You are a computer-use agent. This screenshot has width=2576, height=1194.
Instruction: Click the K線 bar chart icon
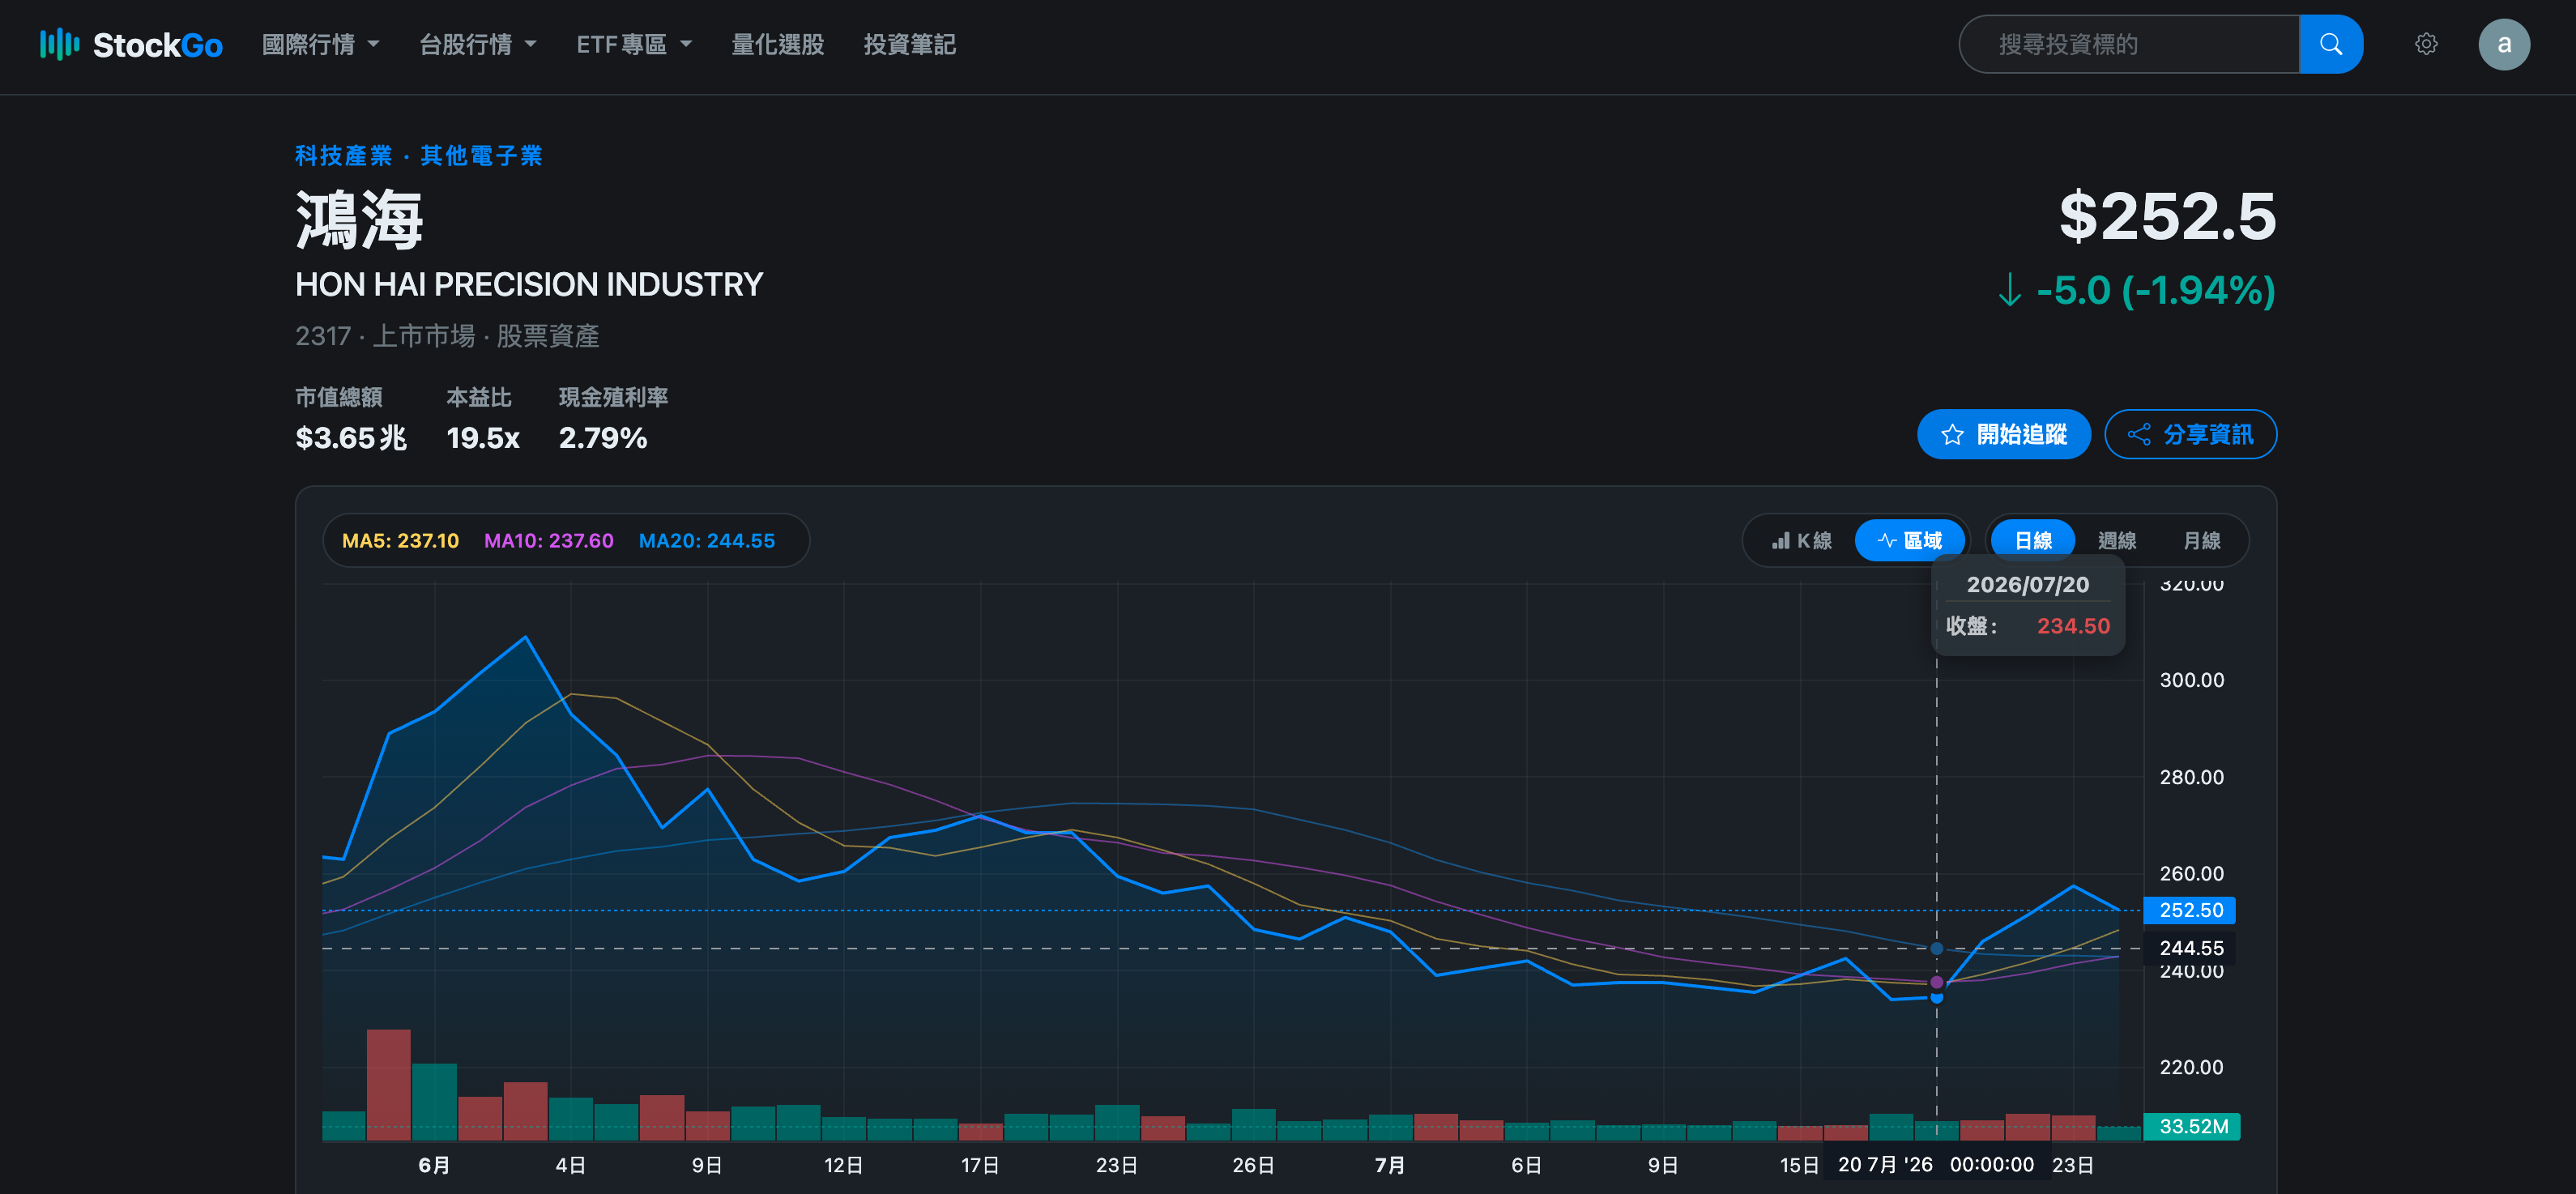pos(1780,541)
